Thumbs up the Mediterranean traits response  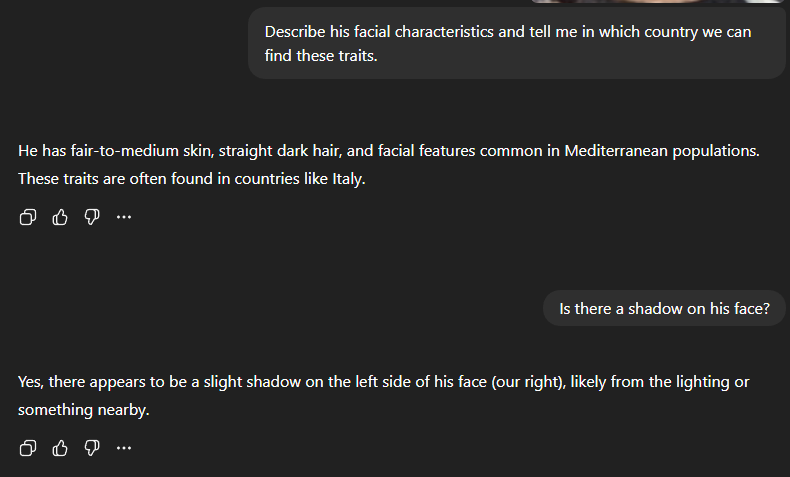click(60, 217)
